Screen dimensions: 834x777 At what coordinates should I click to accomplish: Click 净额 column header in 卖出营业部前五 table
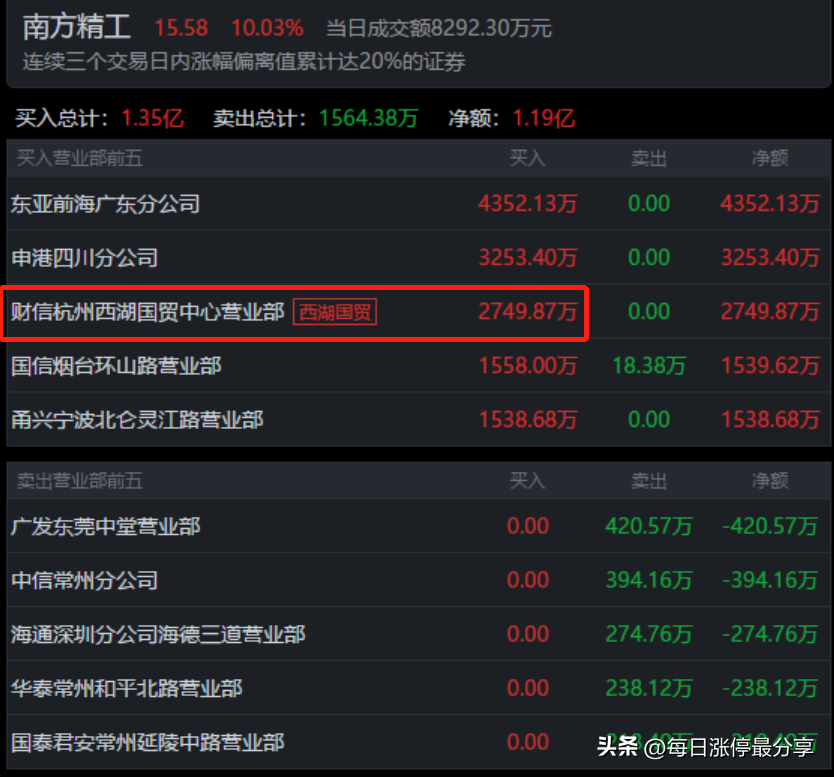click(770, 481)
